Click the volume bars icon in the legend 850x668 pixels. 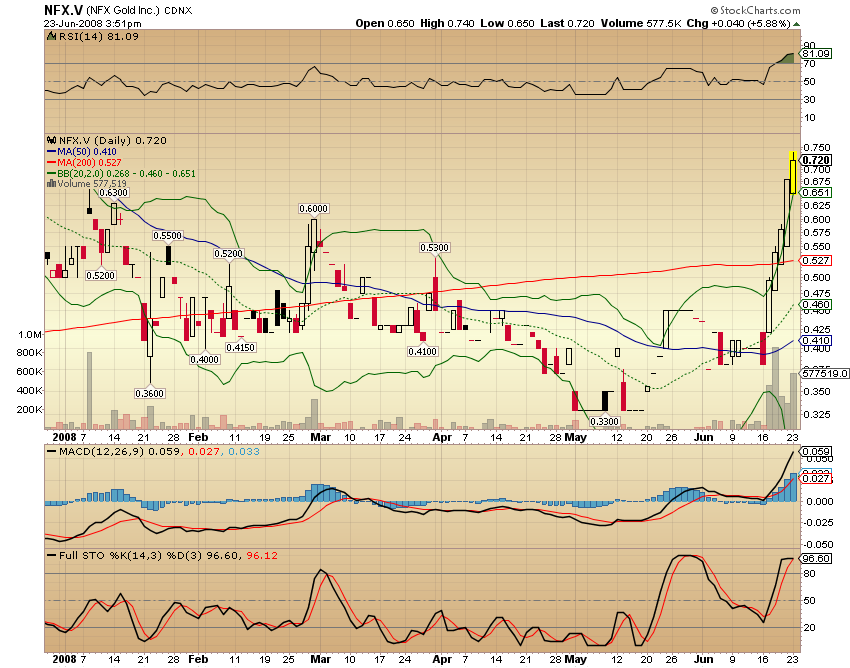coord(51,183)
